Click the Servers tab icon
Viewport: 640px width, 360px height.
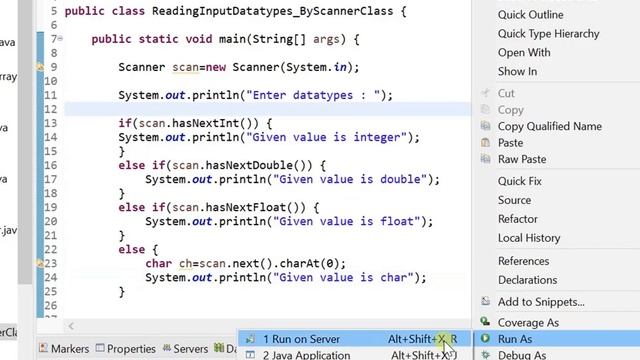(x=167, y=348)
